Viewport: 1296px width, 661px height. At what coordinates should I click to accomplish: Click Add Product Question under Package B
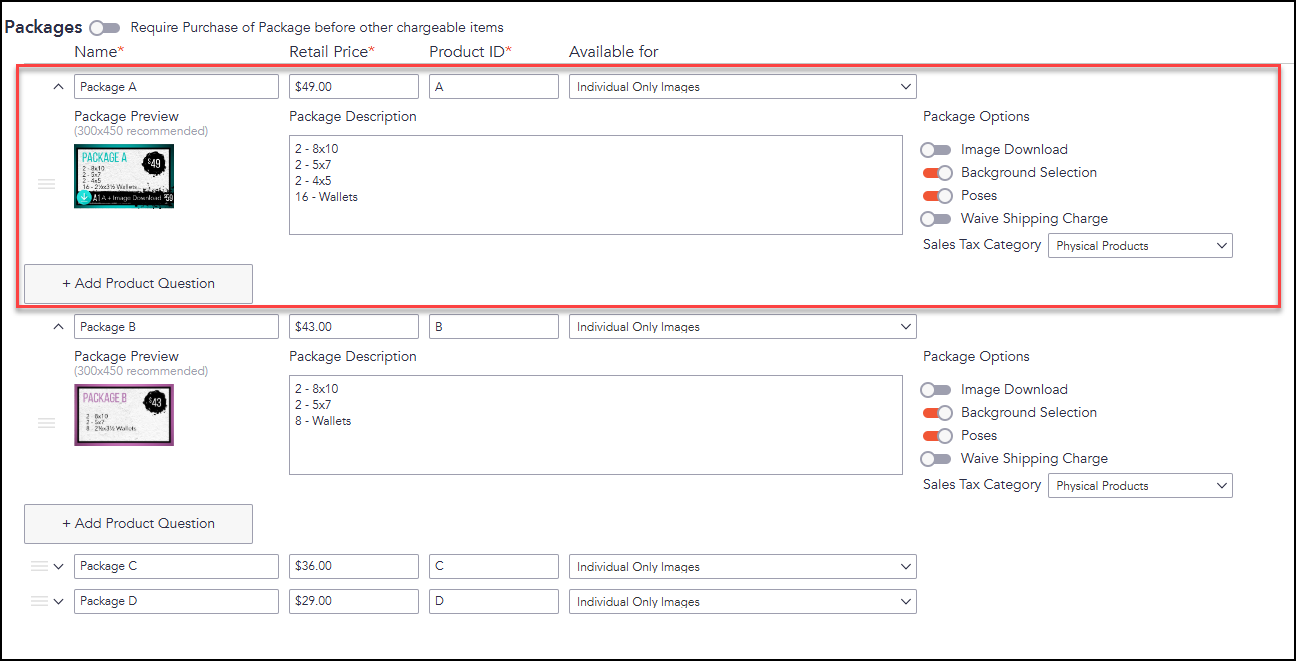[x=138, y=524]
